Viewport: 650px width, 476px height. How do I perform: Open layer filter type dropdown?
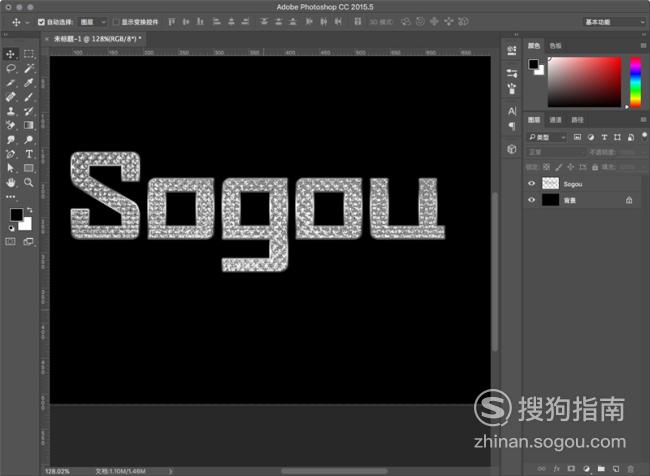coord(547,137)
